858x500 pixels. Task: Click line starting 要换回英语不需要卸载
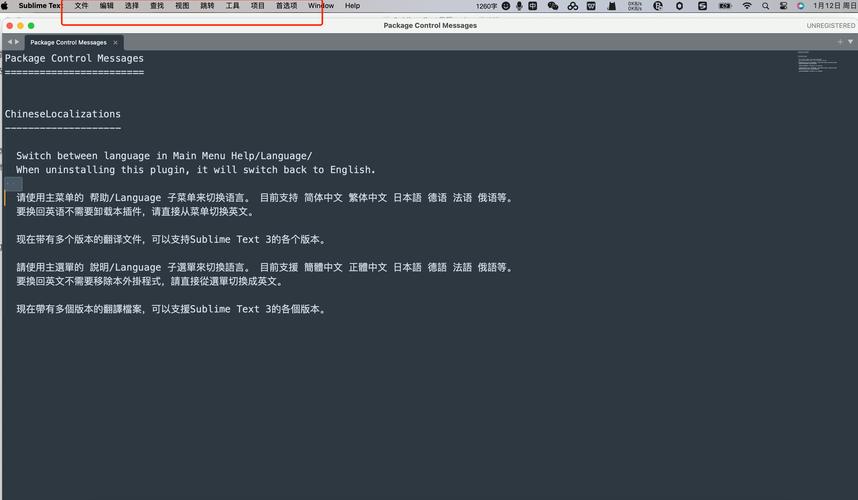pyautogui.click(x=135, y=212)
